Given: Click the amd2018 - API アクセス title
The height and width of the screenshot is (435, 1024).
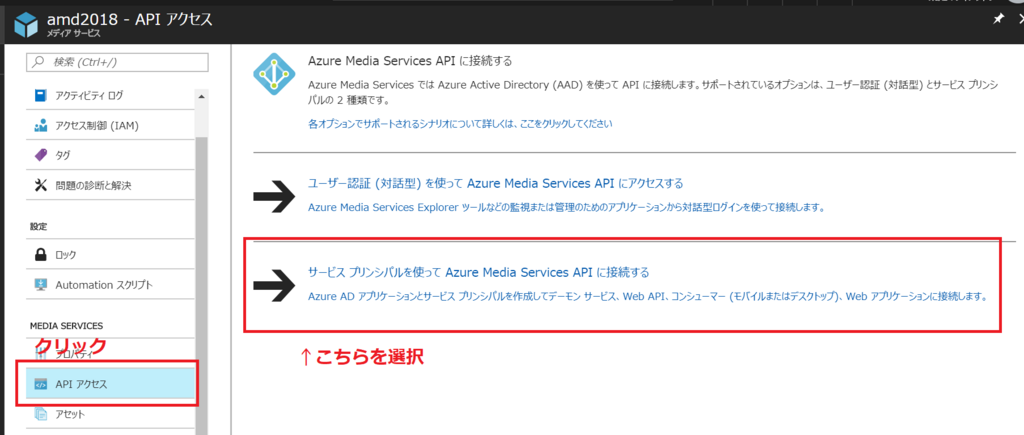Looking at the screenshot, I should coord(130,20).
